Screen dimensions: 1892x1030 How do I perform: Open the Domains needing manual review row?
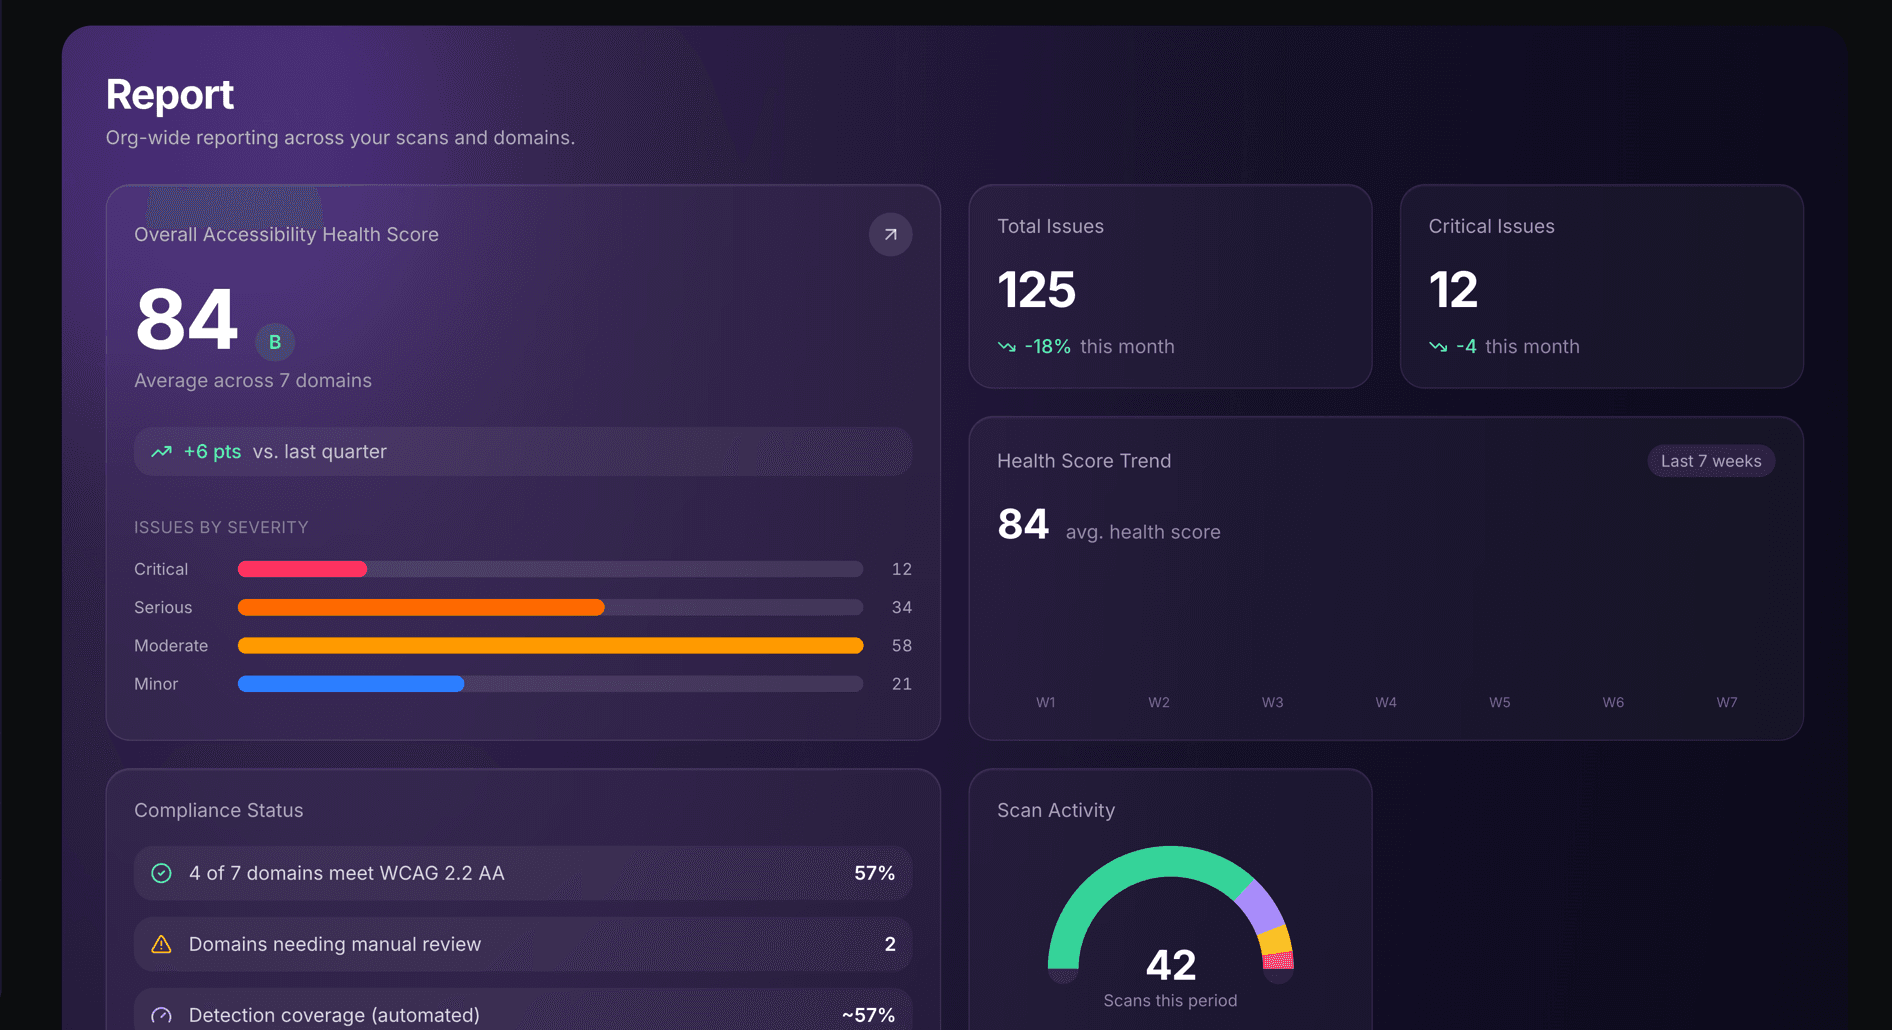(x=523, y=944)
